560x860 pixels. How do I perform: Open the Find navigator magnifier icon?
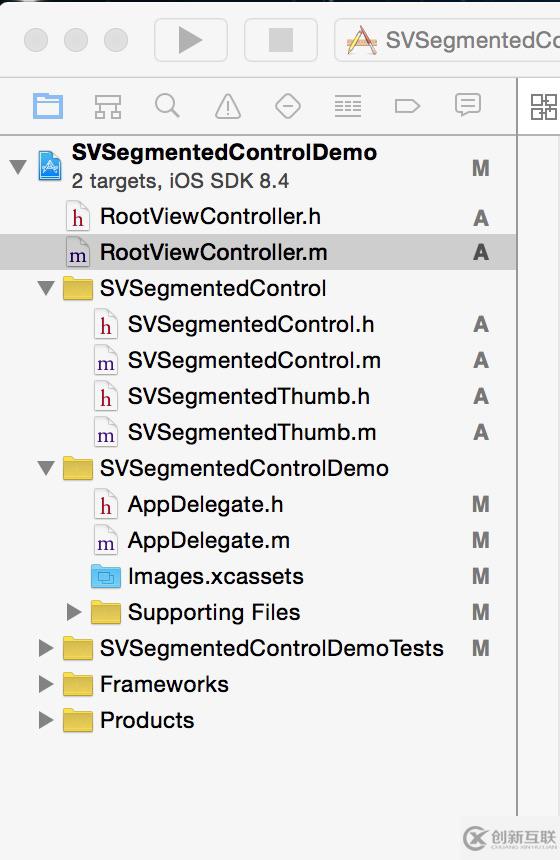[167, 105]
